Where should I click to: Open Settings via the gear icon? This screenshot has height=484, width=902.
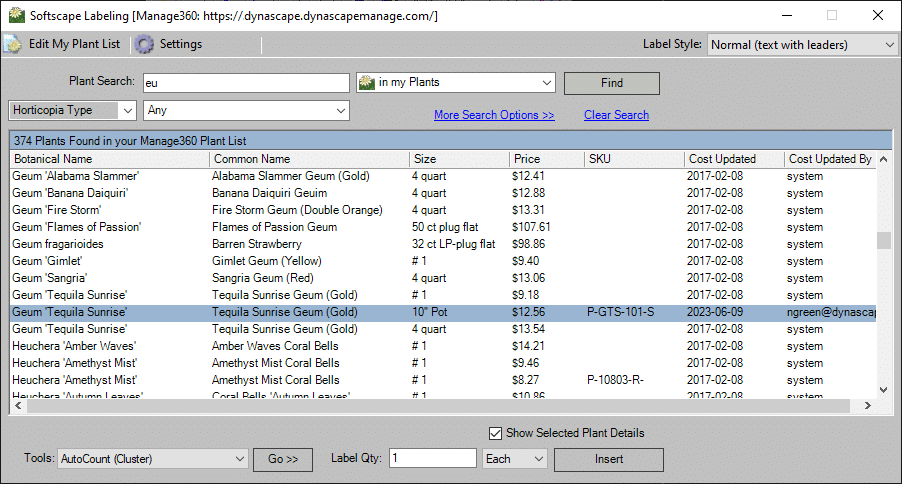145,44
